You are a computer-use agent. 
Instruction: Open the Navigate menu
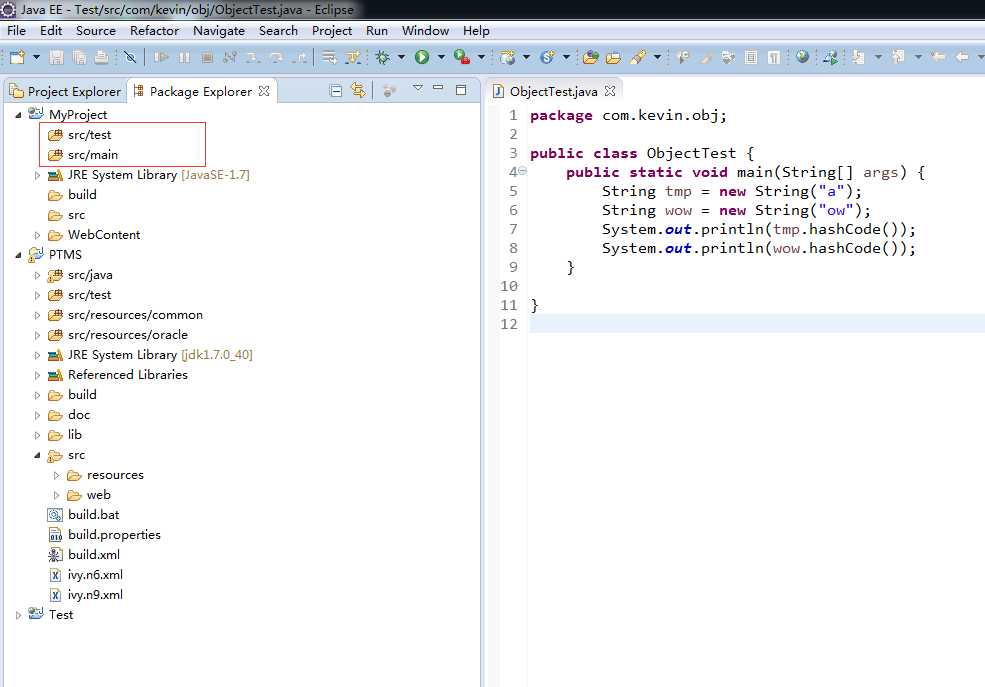[219, 31]
